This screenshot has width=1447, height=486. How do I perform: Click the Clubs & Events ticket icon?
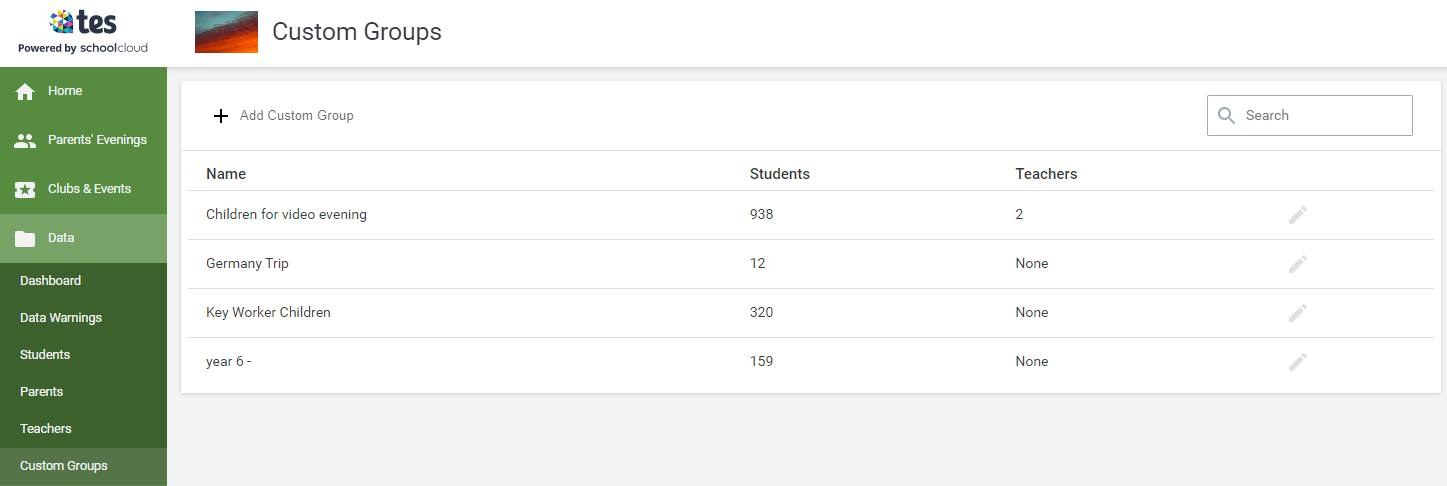pyautogui.click(x=25, y=190)
